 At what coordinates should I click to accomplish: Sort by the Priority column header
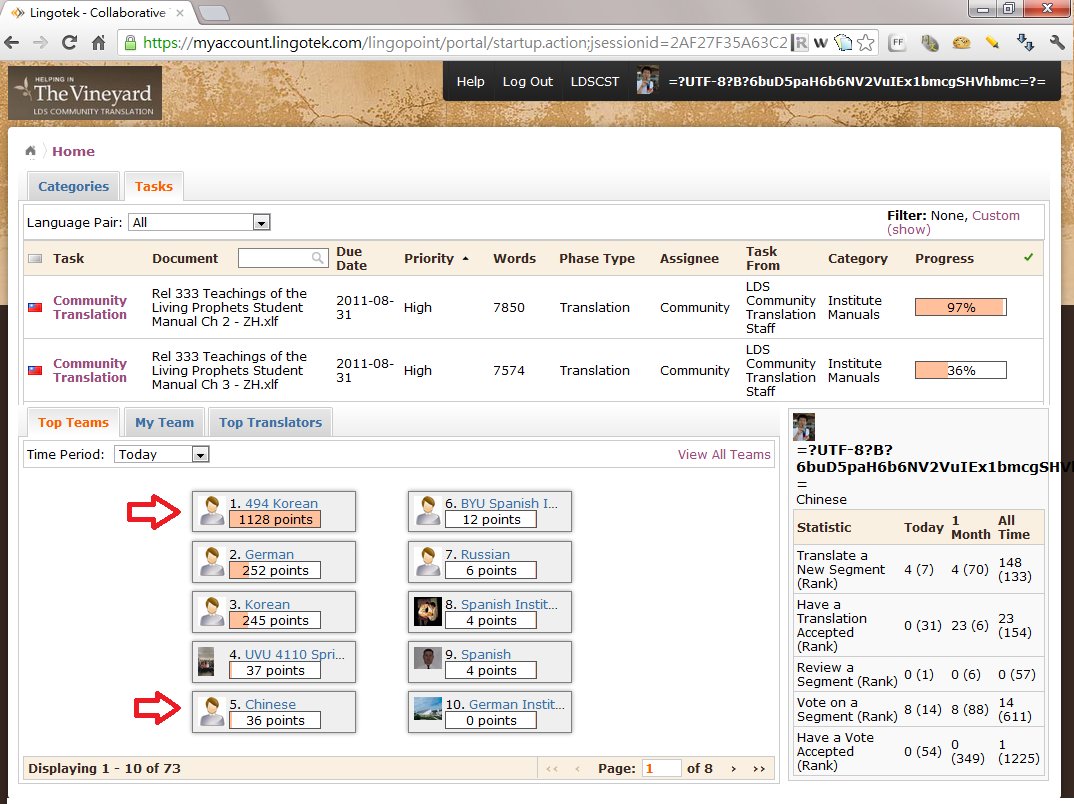point(436,258)
